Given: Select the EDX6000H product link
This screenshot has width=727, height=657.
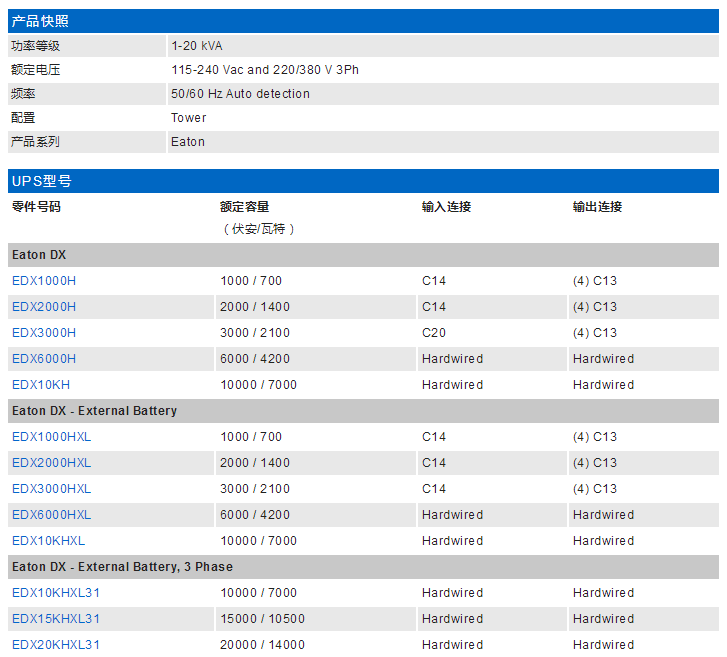Looking at the screenshot, I should coord(44,359).
